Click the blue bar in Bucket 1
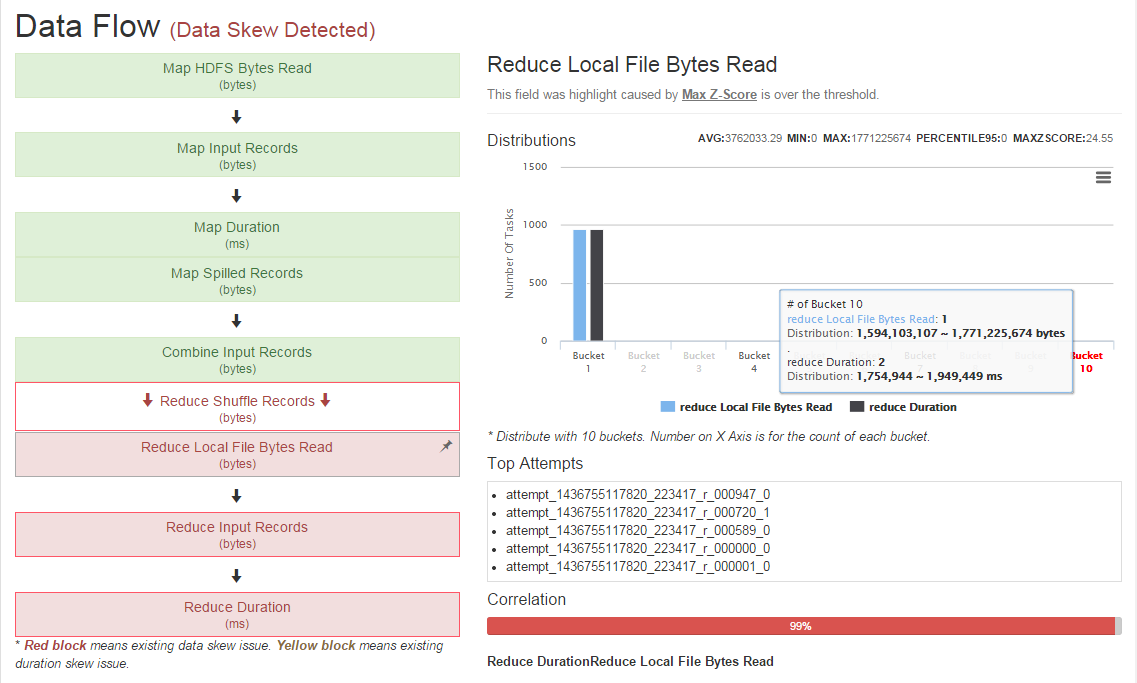The width and height of the screenshot is (1137, 683). tap(579, 285)
